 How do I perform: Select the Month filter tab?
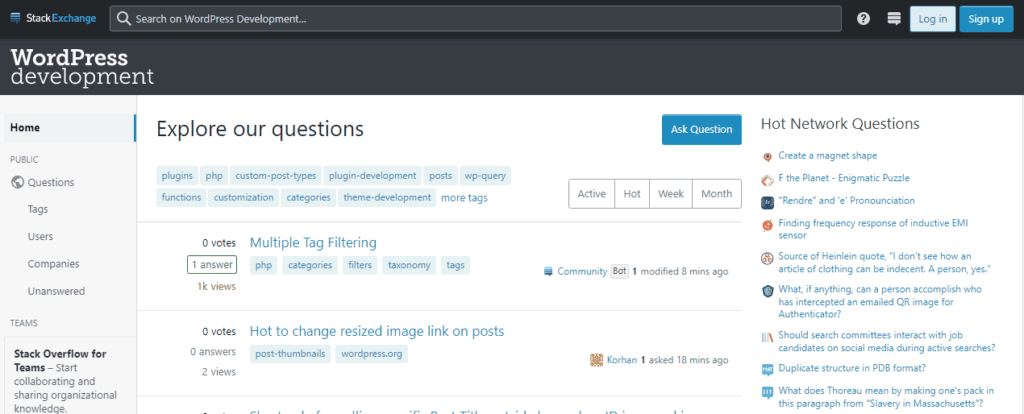(x=716, y=194)
